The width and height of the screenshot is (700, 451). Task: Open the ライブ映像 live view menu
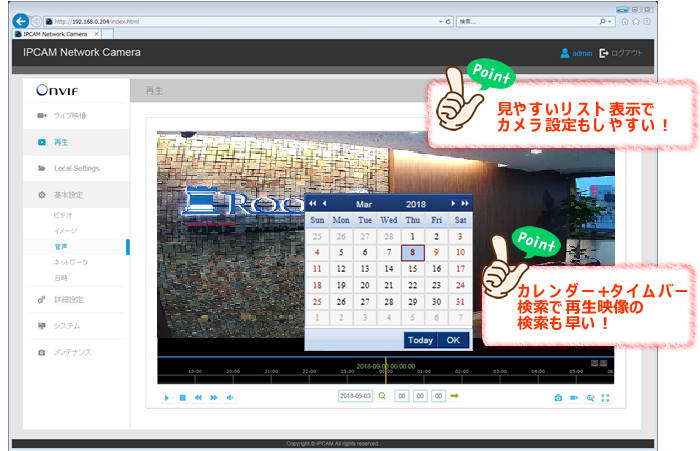tap(70, 115)
